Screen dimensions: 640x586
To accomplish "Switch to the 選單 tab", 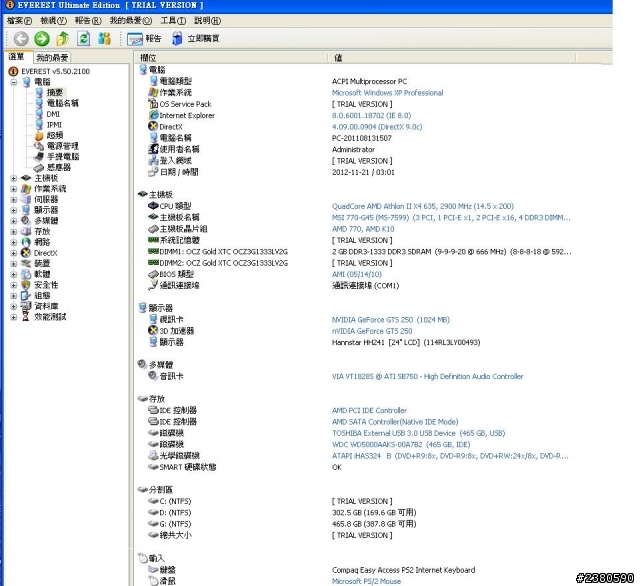I will (x=17, y=57).
